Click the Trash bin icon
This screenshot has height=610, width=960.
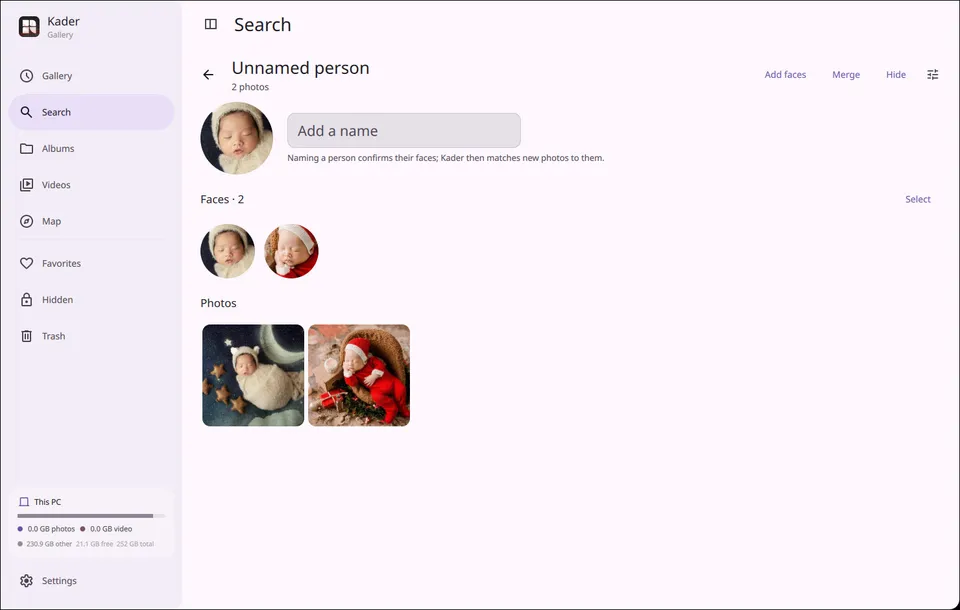click(26, 336)
